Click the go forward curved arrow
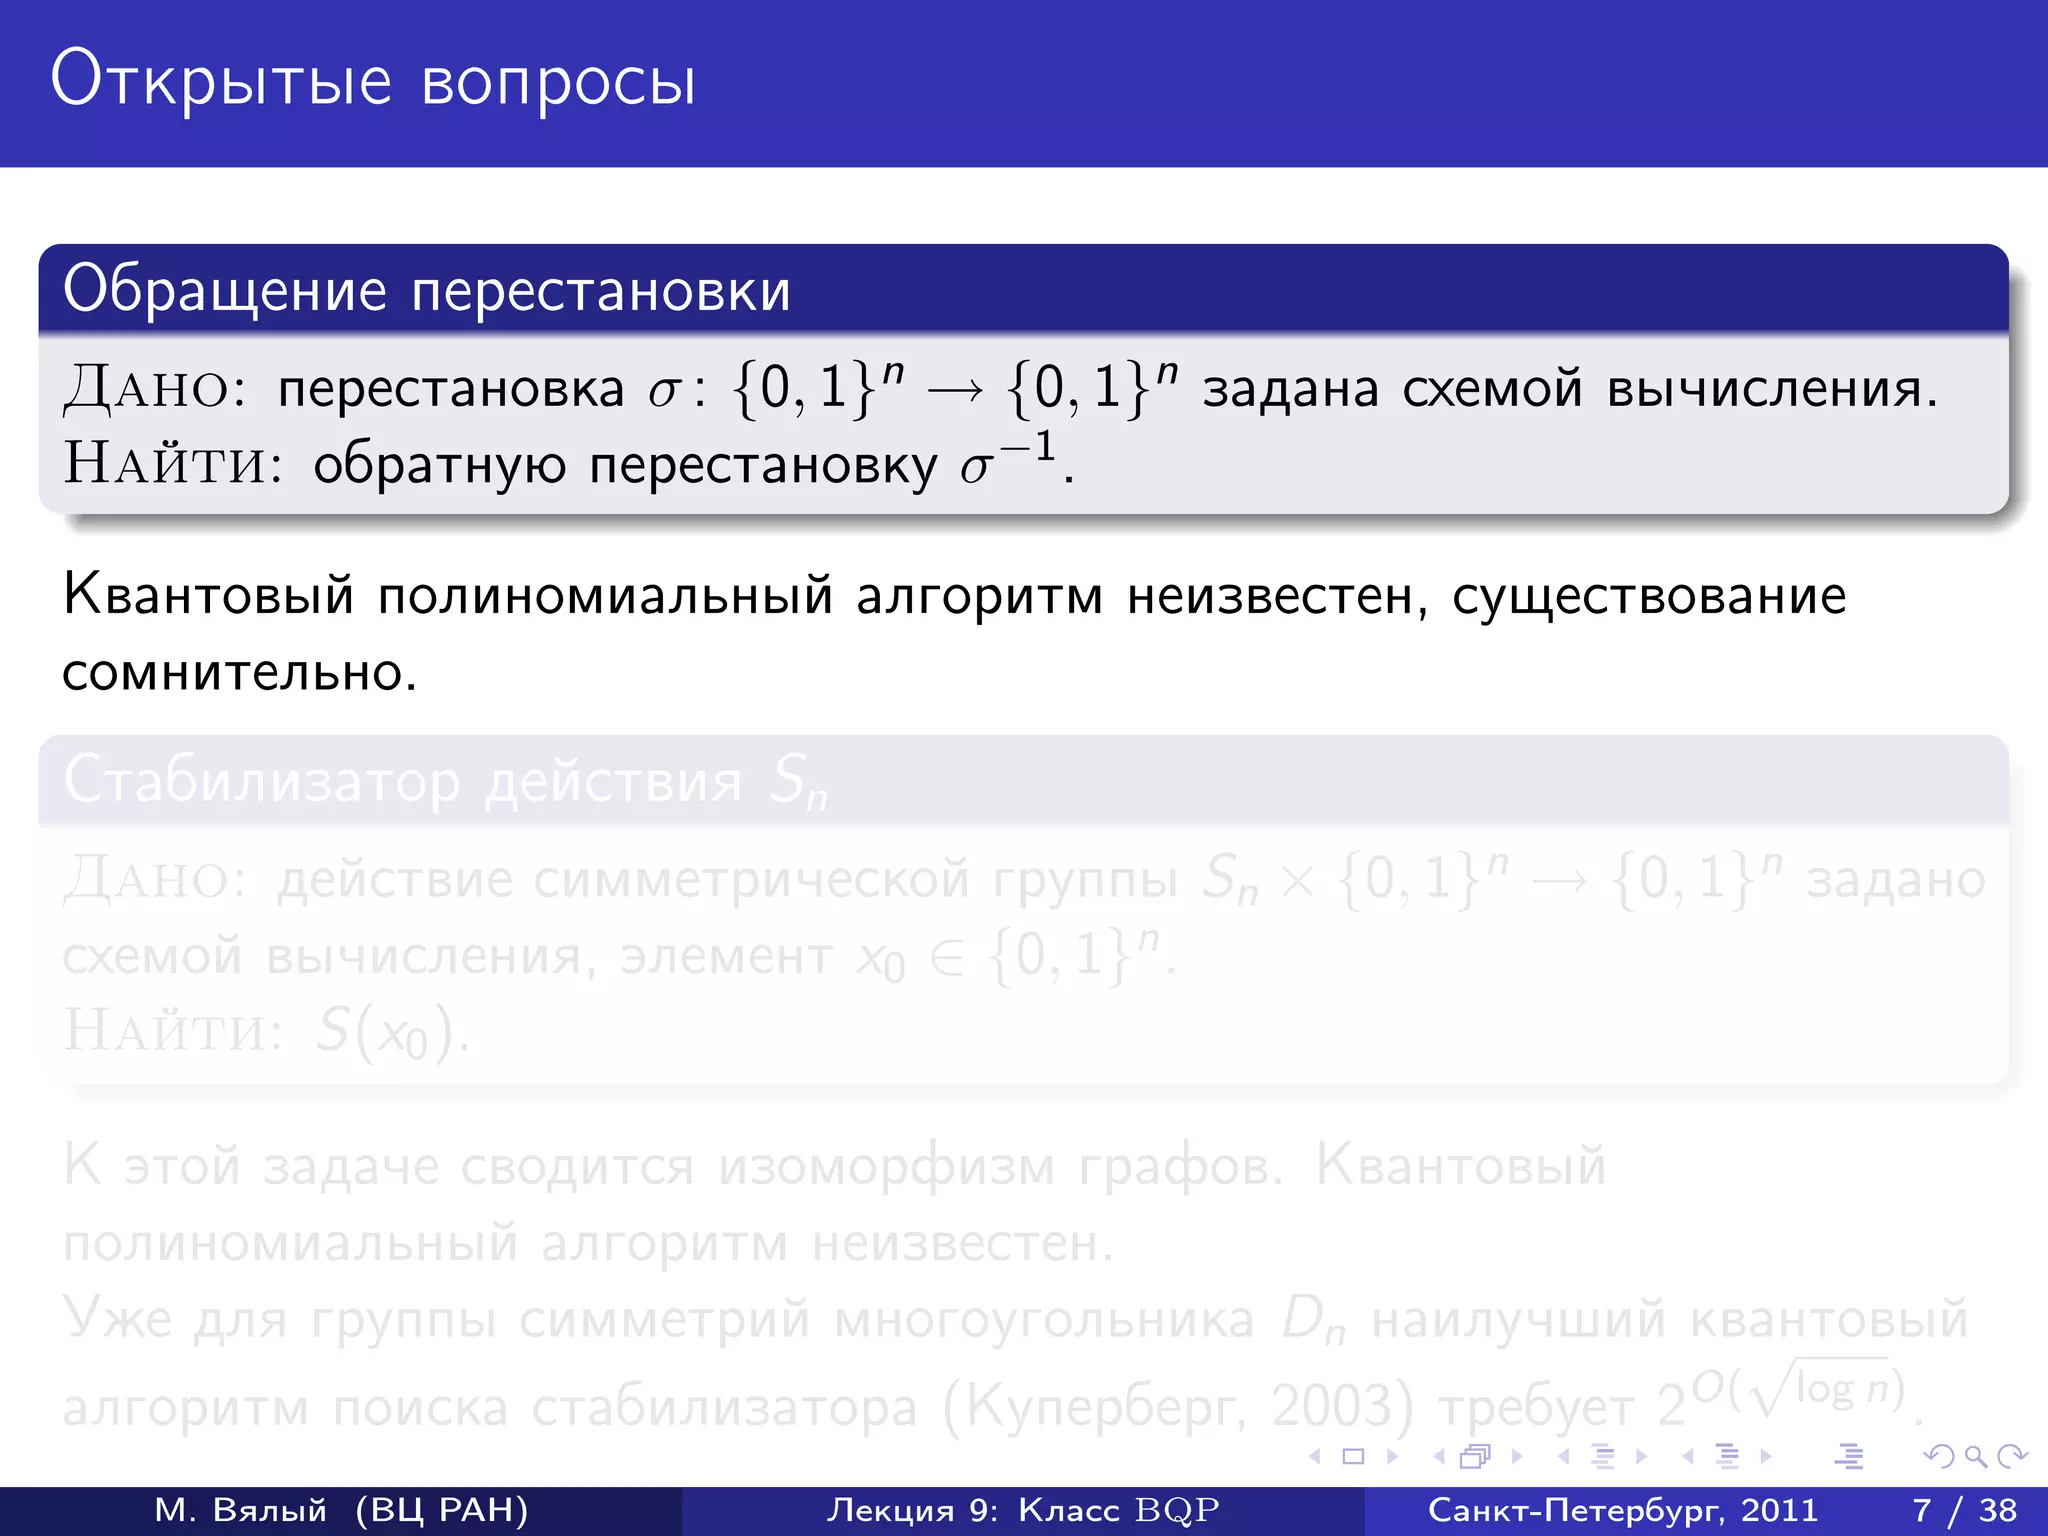Image resolution: width=2048 pixels, height=1536 pixels. coord(2012,1456)
